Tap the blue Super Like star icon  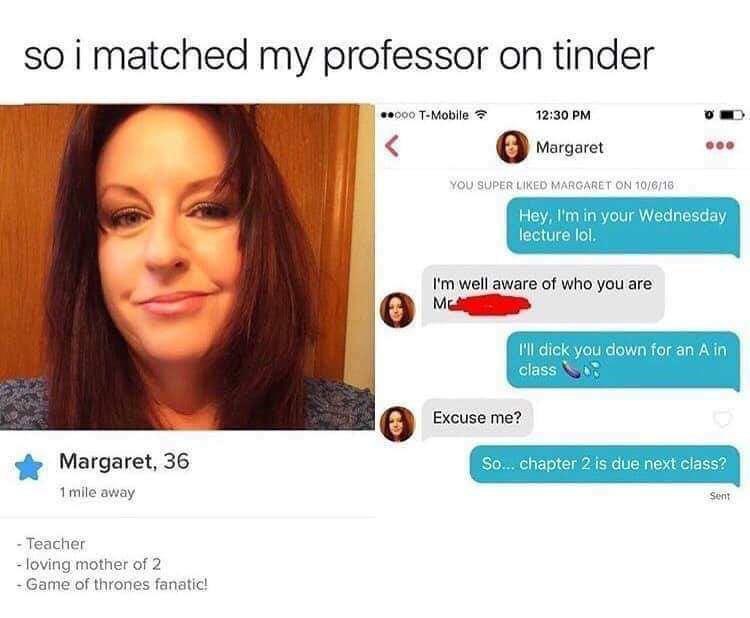pos(29,467)
